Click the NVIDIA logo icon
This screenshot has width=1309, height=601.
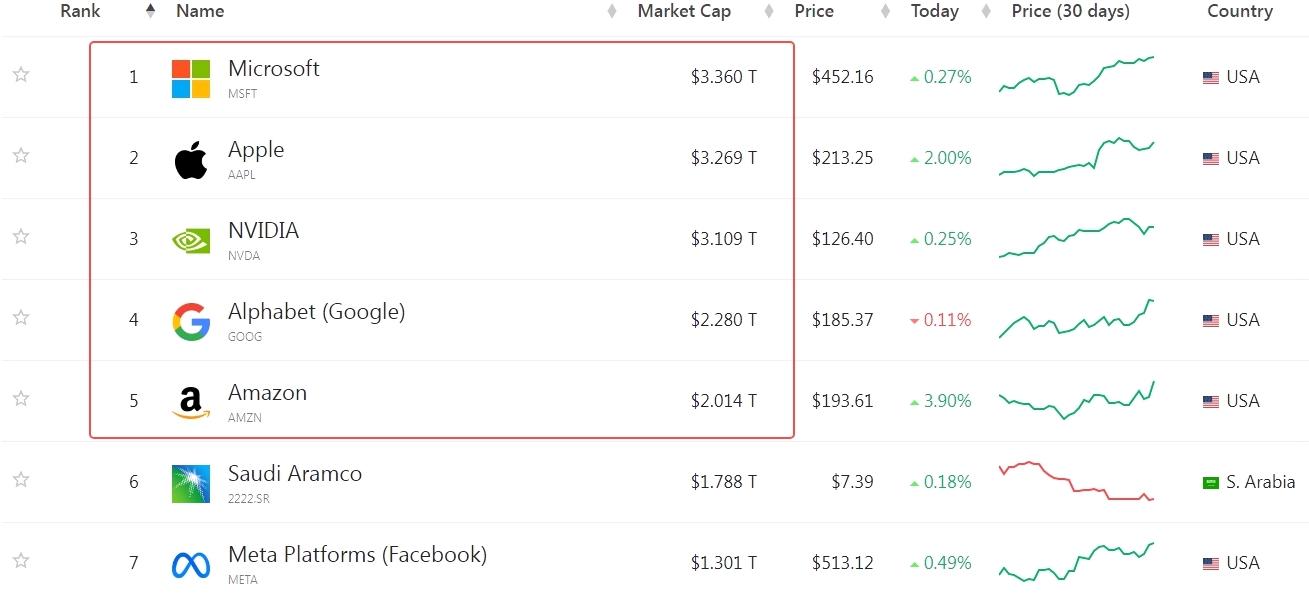191,241
